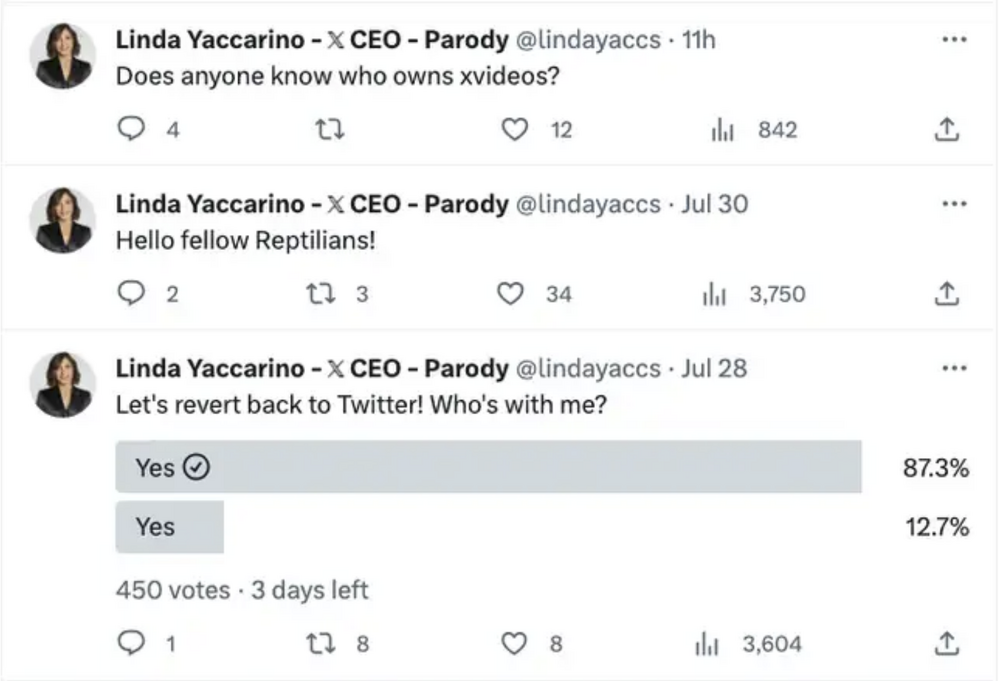The width and height of the screenshot is (1000, 681).
Task: Select the 12.7% Yes poll option
Action: coord(169,527)
